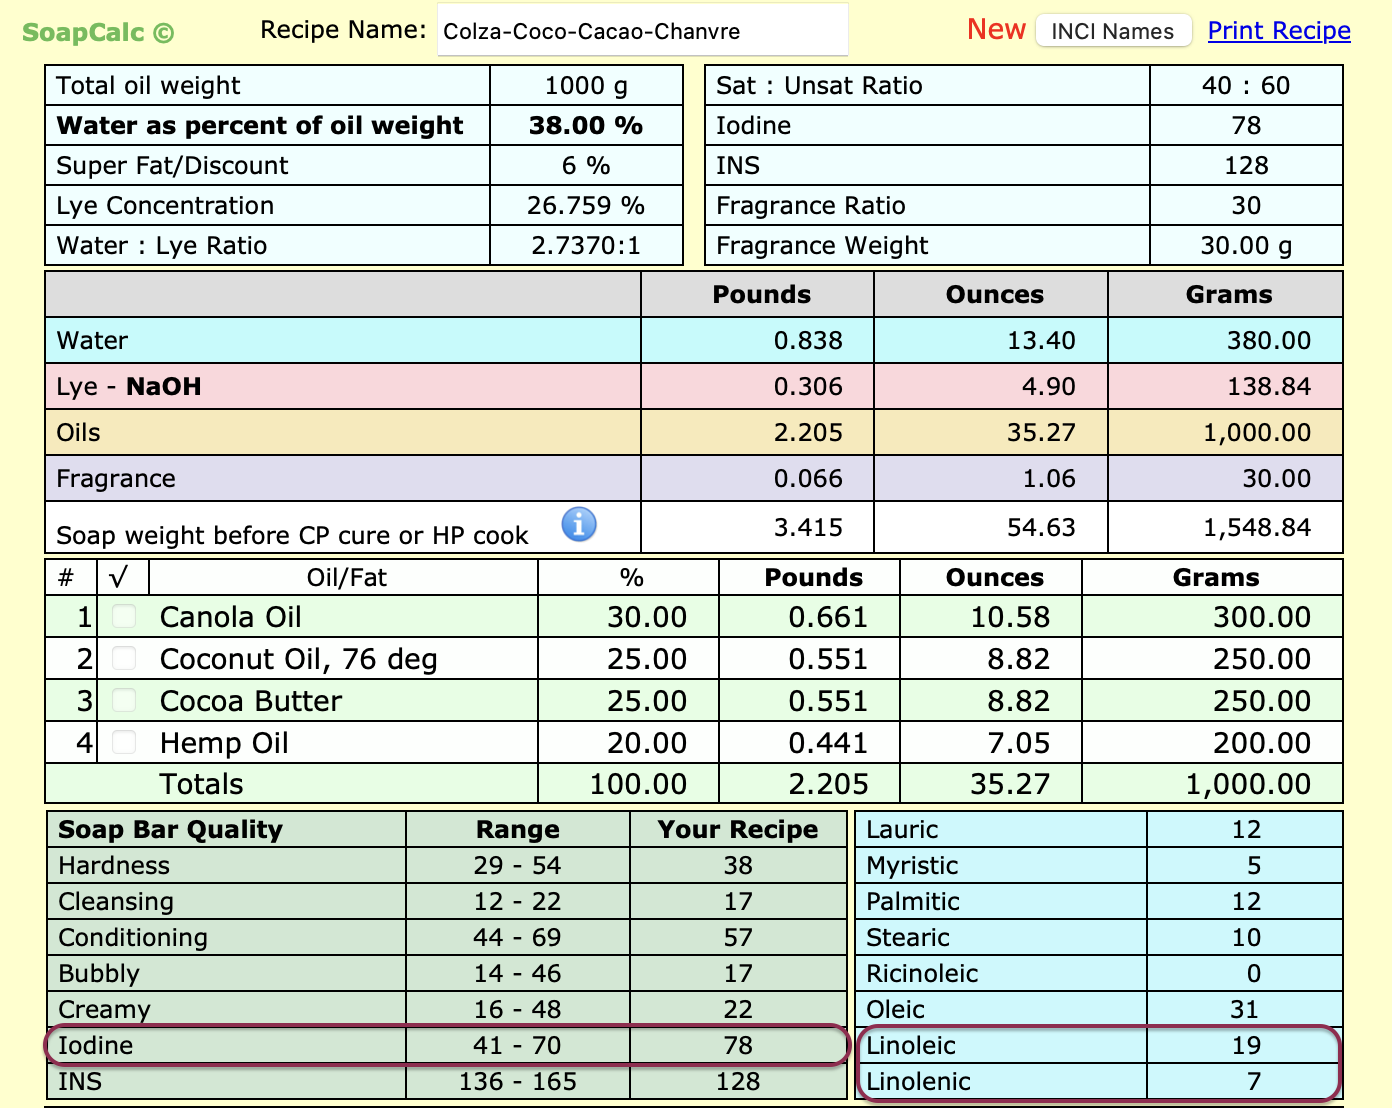This screenshot has width=1392, height=1108.
Task: Click the Water as percent of oil weight label
Action: click(260, 126)
